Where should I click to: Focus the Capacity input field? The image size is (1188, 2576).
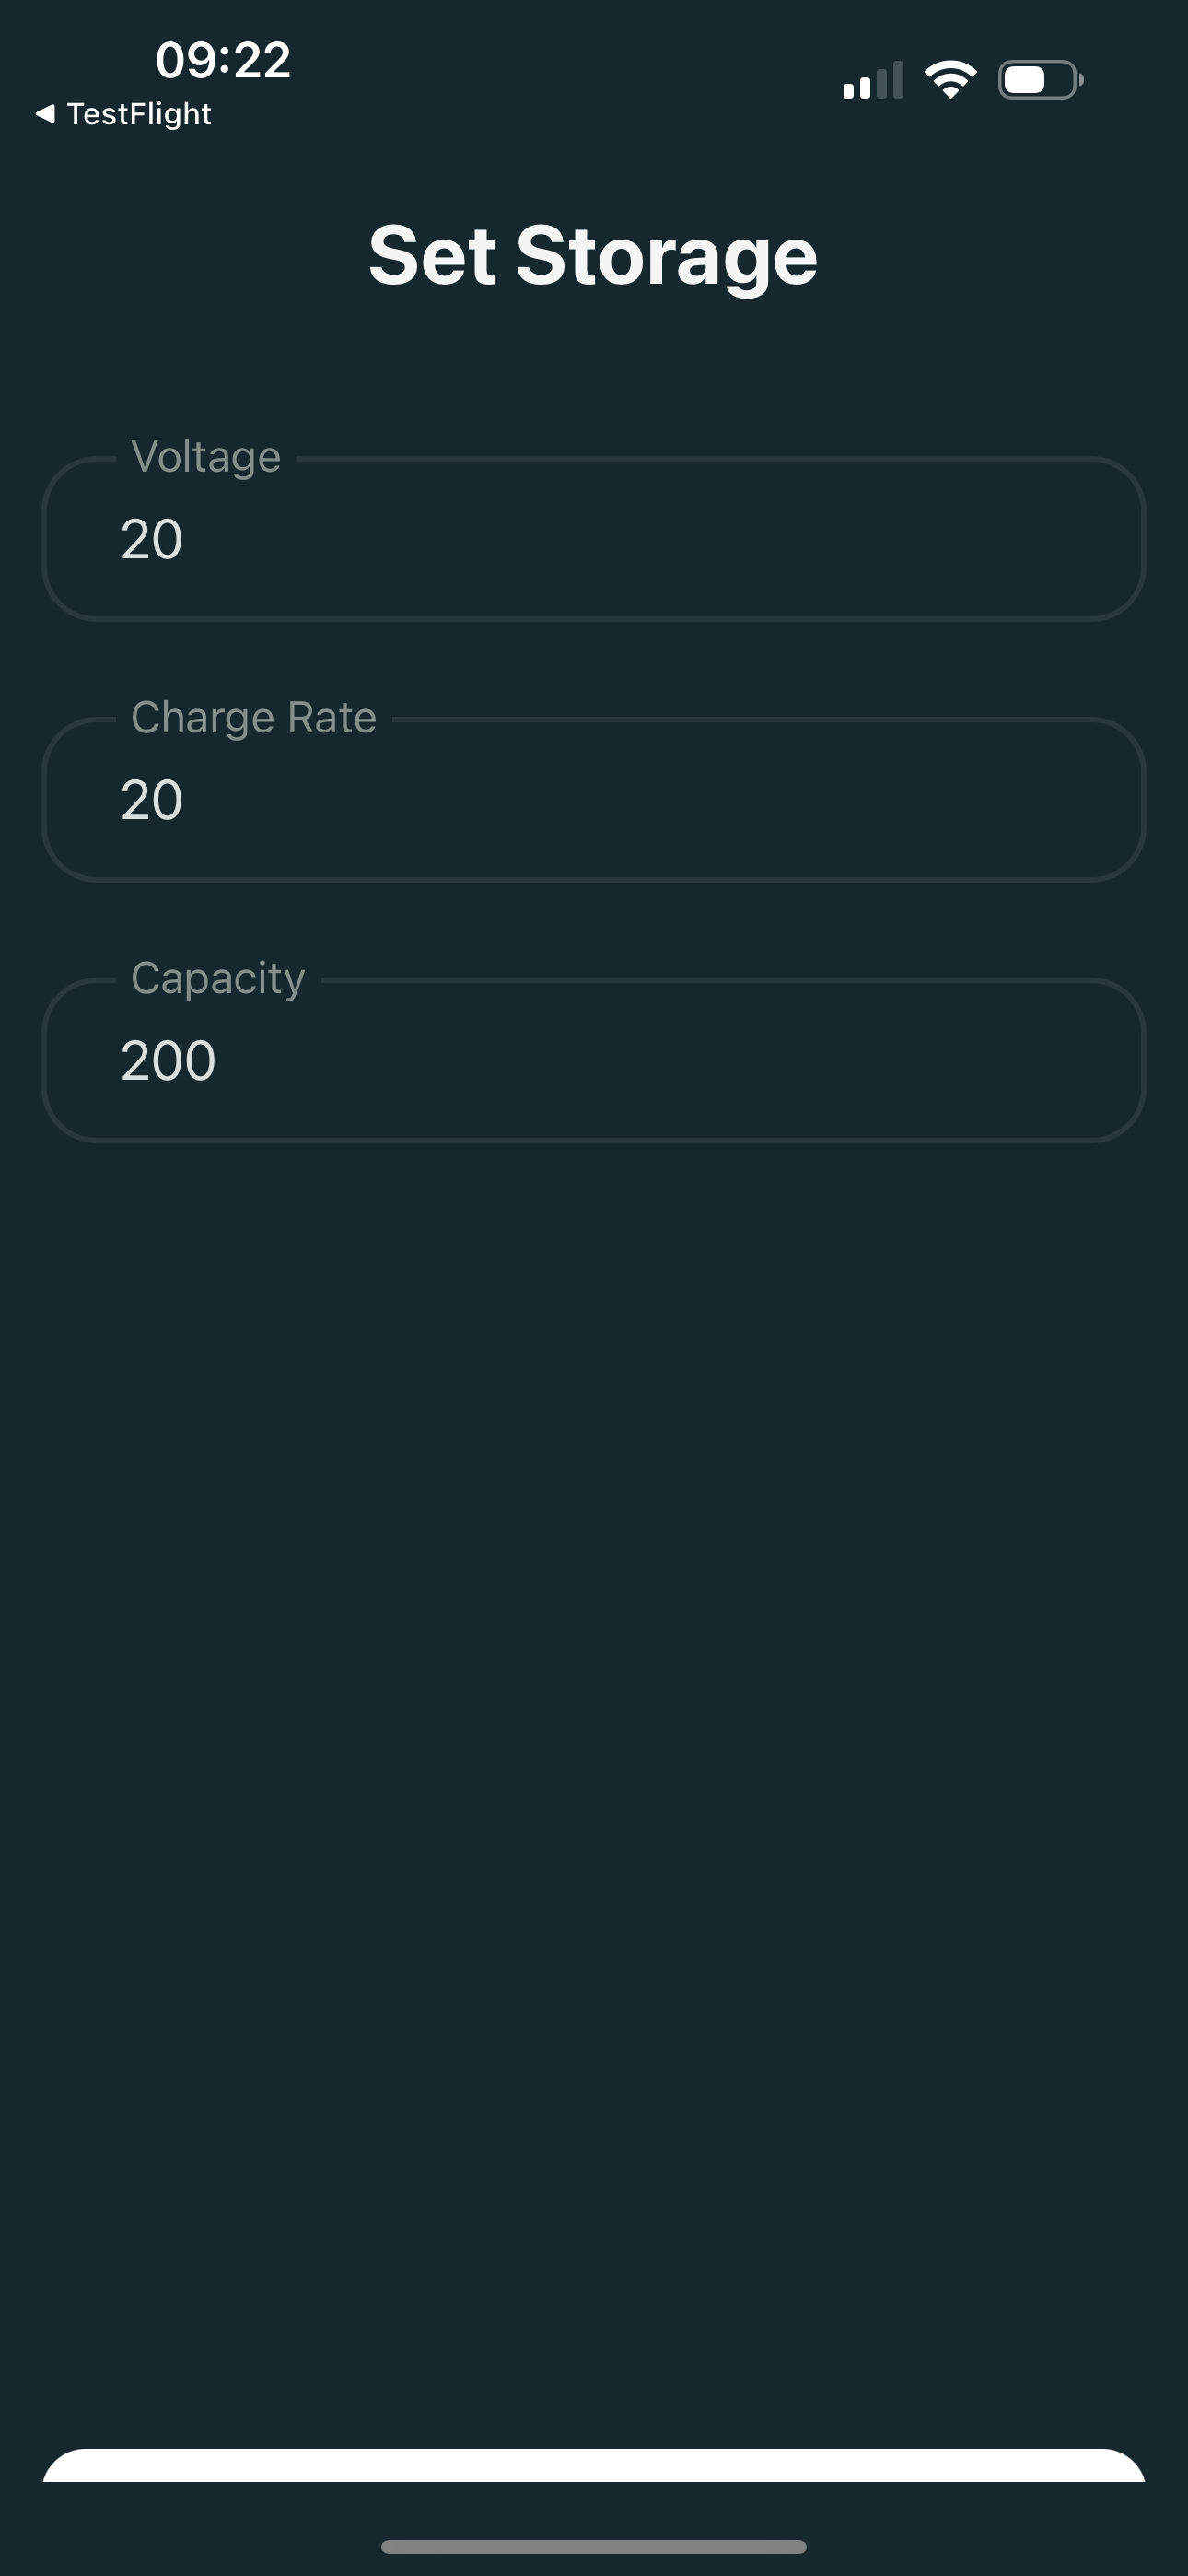click(594, 1060)
